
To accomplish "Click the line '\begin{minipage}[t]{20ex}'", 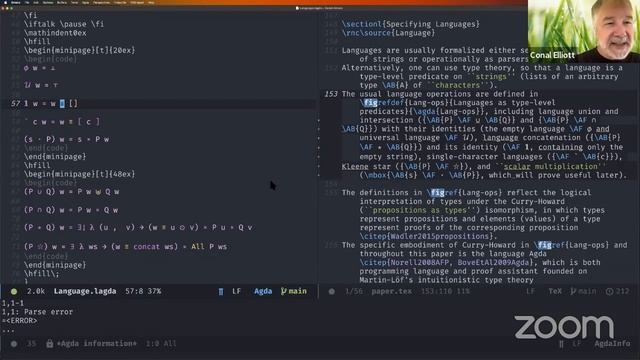I will [79, 50].
